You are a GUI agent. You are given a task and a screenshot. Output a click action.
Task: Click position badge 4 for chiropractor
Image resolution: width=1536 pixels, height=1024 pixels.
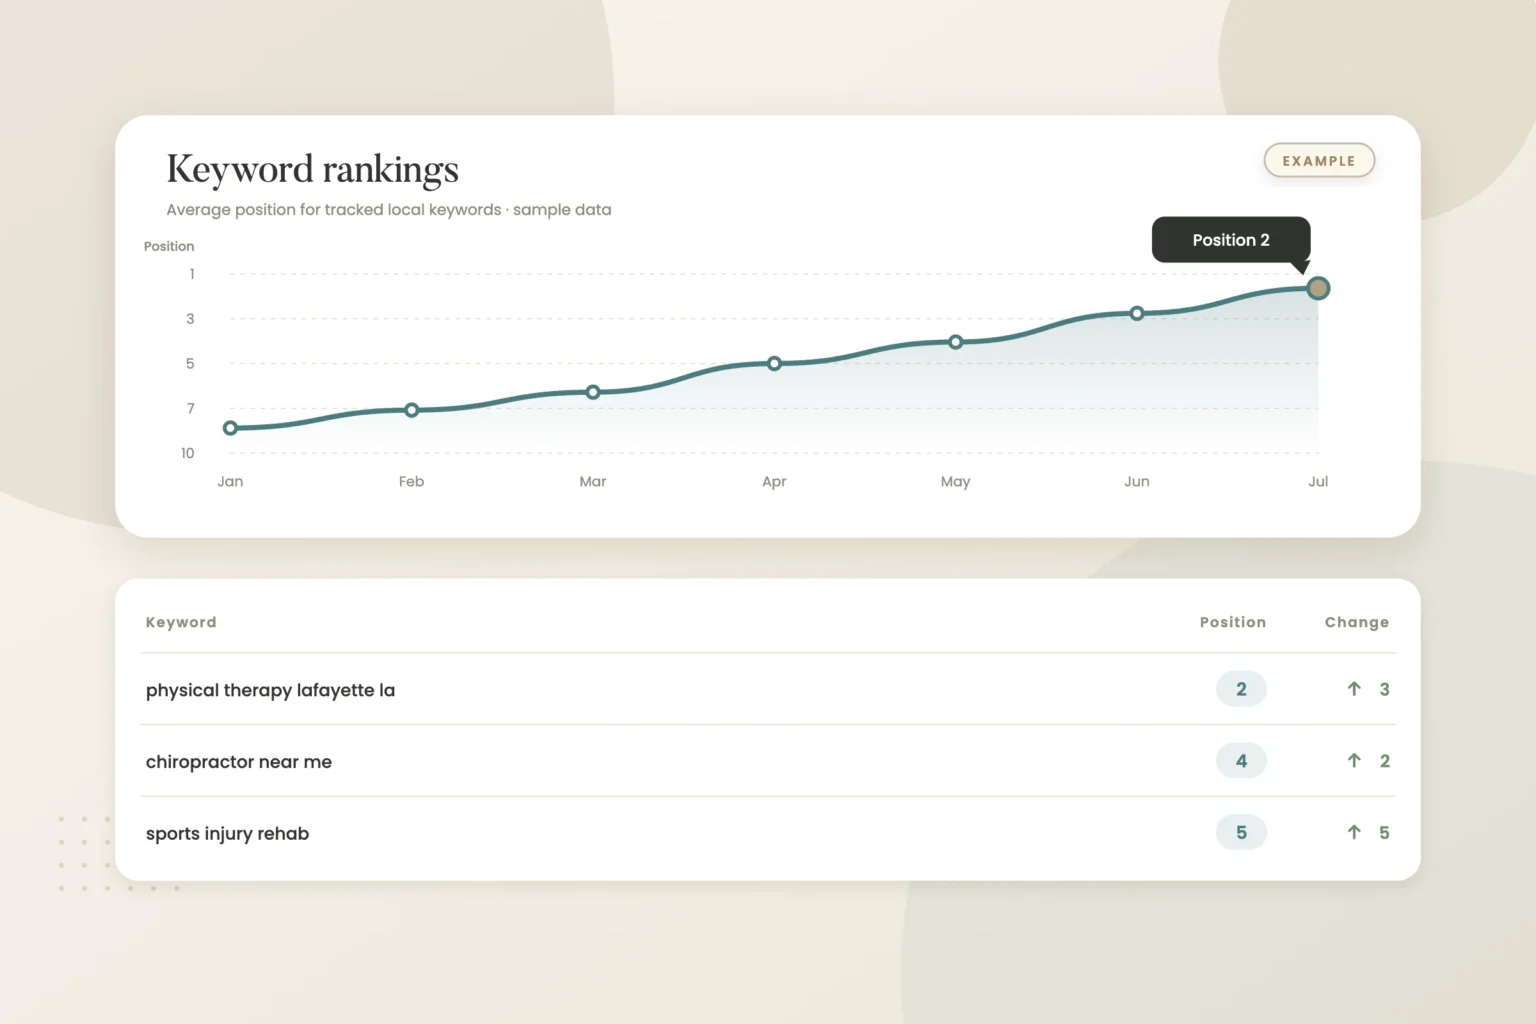coord(1241,761)
